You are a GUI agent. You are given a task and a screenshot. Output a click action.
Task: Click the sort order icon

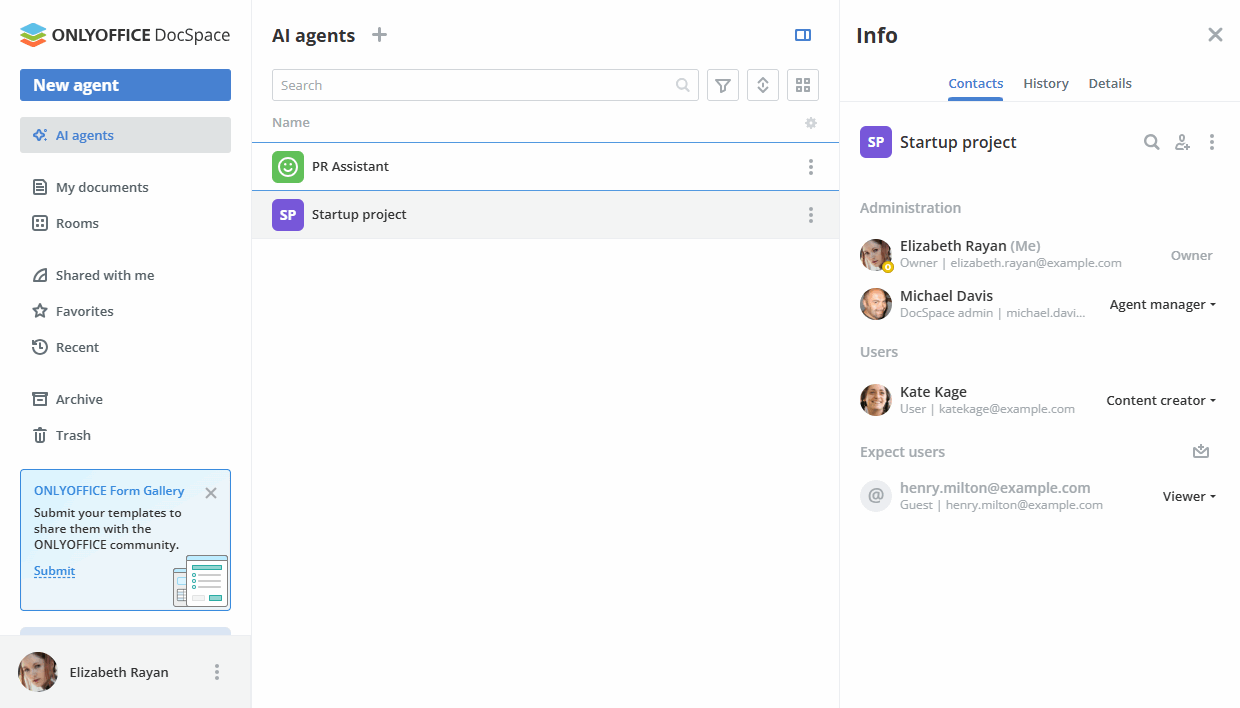click(x=763, y=85)
